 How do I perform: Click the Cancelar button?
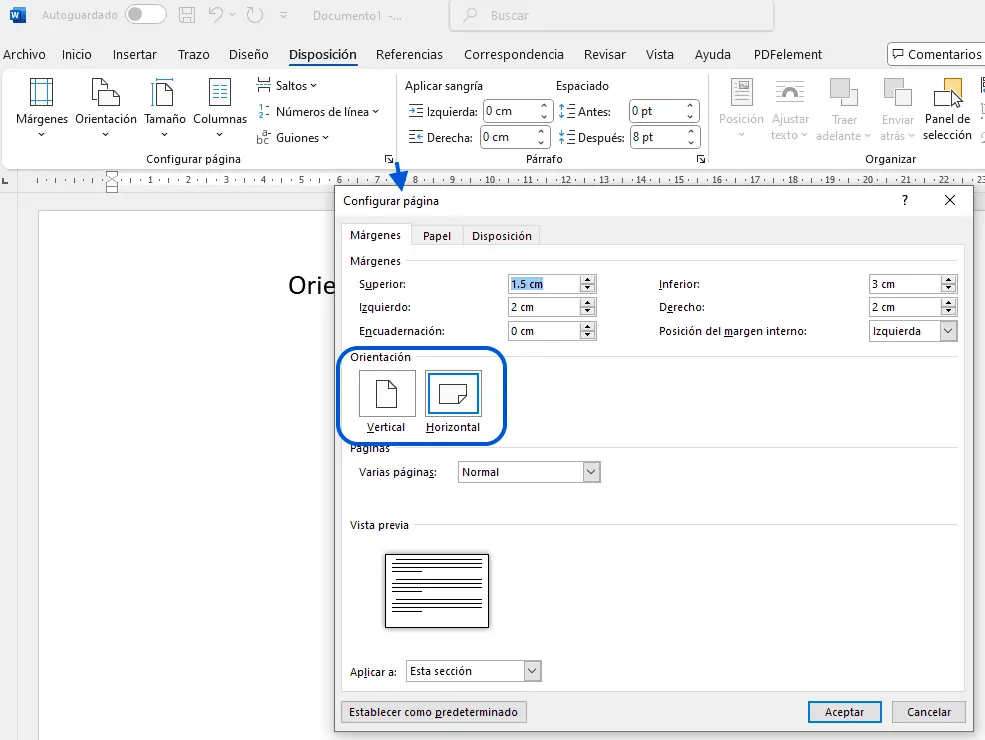click(928, 712)
